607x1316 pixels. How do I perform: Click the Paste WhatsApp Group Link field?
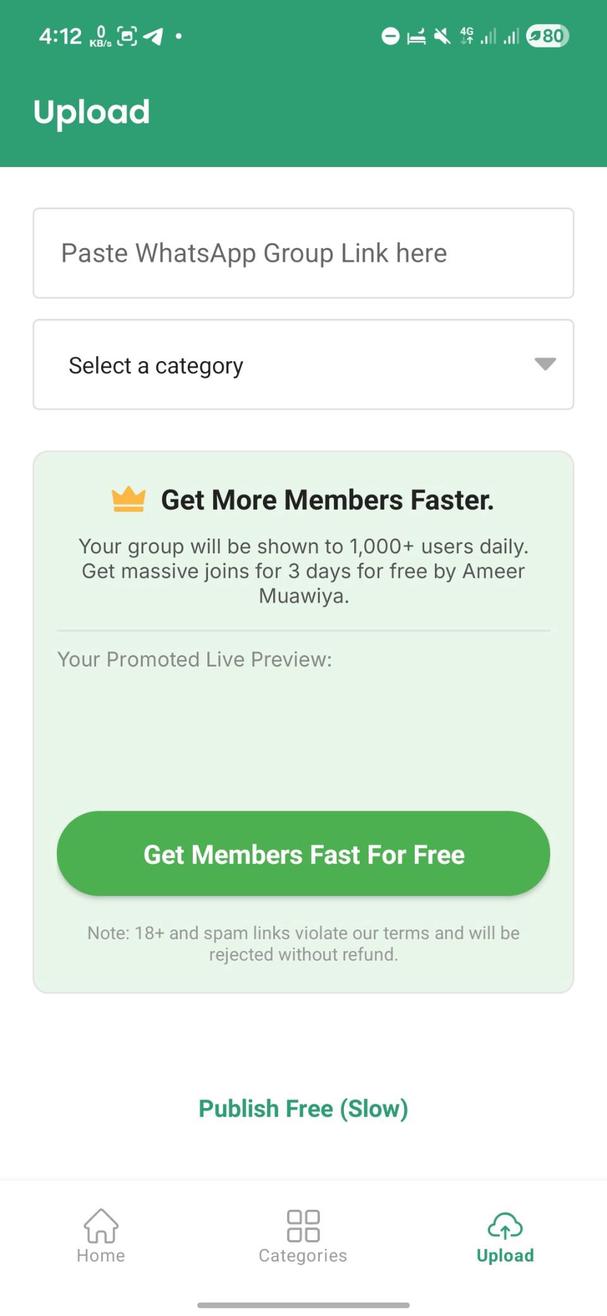coord(303,253)
